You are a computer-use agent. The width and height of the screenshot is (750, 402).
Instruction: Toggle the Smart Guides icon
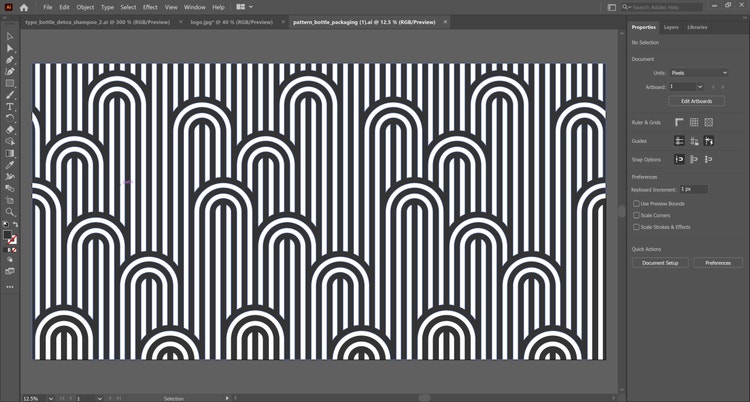click(x=709, y=141)
